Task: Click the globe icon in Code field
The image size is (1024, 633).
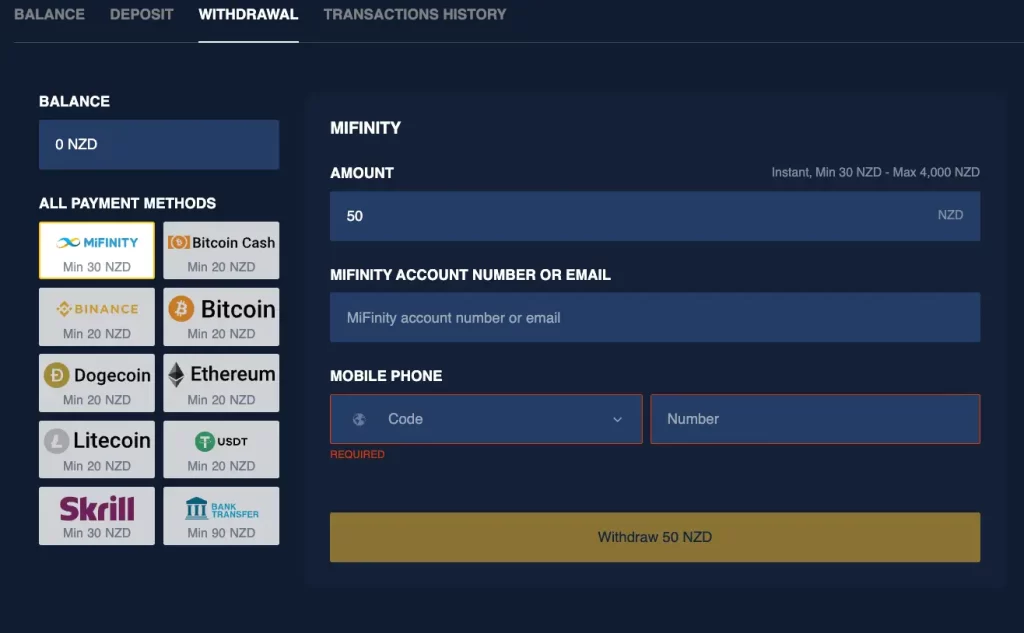Action: tap(359, 419)
